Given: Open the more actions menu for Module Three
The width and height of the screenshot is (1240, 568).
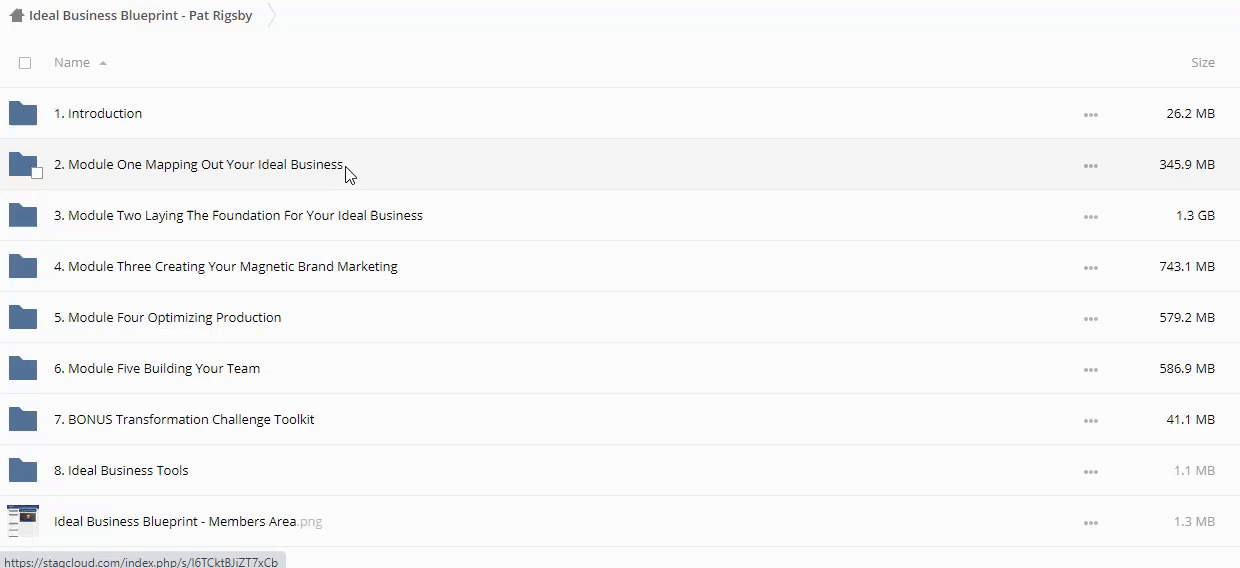Looking at the screenshot, I should [x=1090, y=268].
